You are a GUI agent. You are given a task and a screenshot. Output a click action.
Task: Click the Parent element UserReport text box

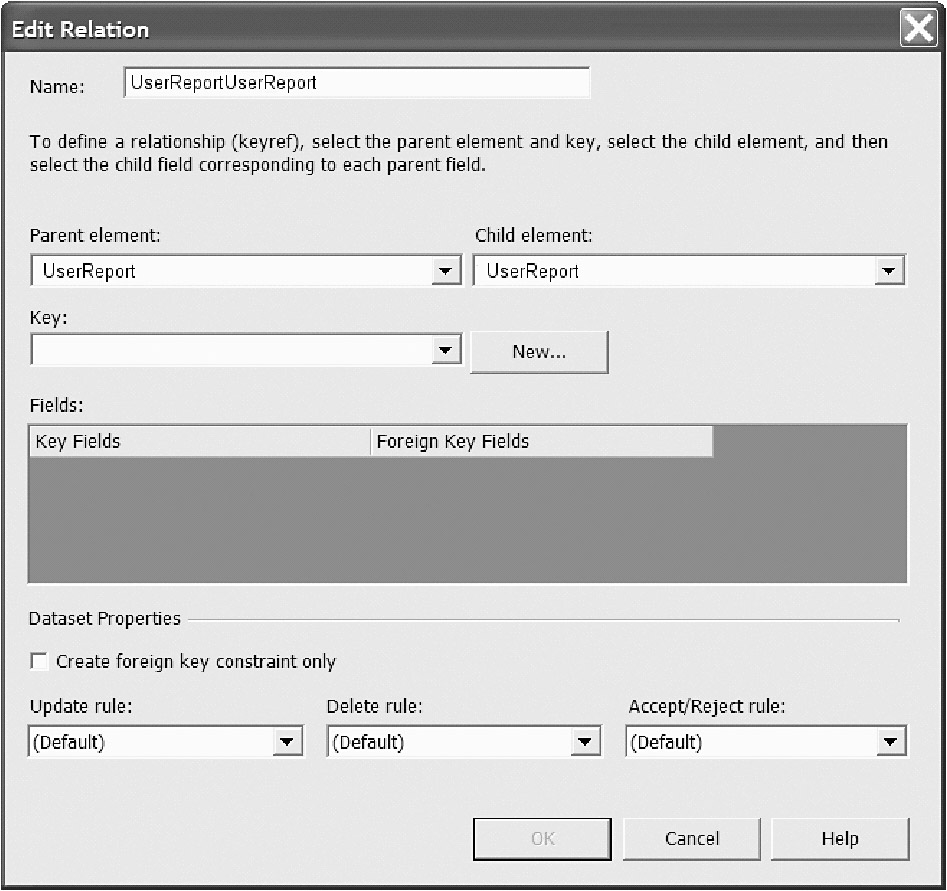coord(230,271)
